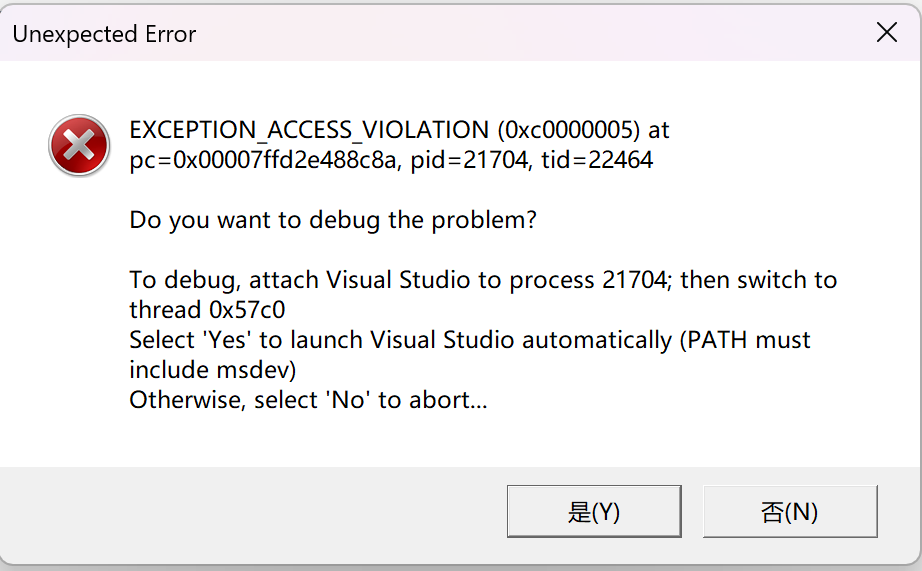Click the 'thread 0x57c0' text
922x571 pixels.
point(207,310)
